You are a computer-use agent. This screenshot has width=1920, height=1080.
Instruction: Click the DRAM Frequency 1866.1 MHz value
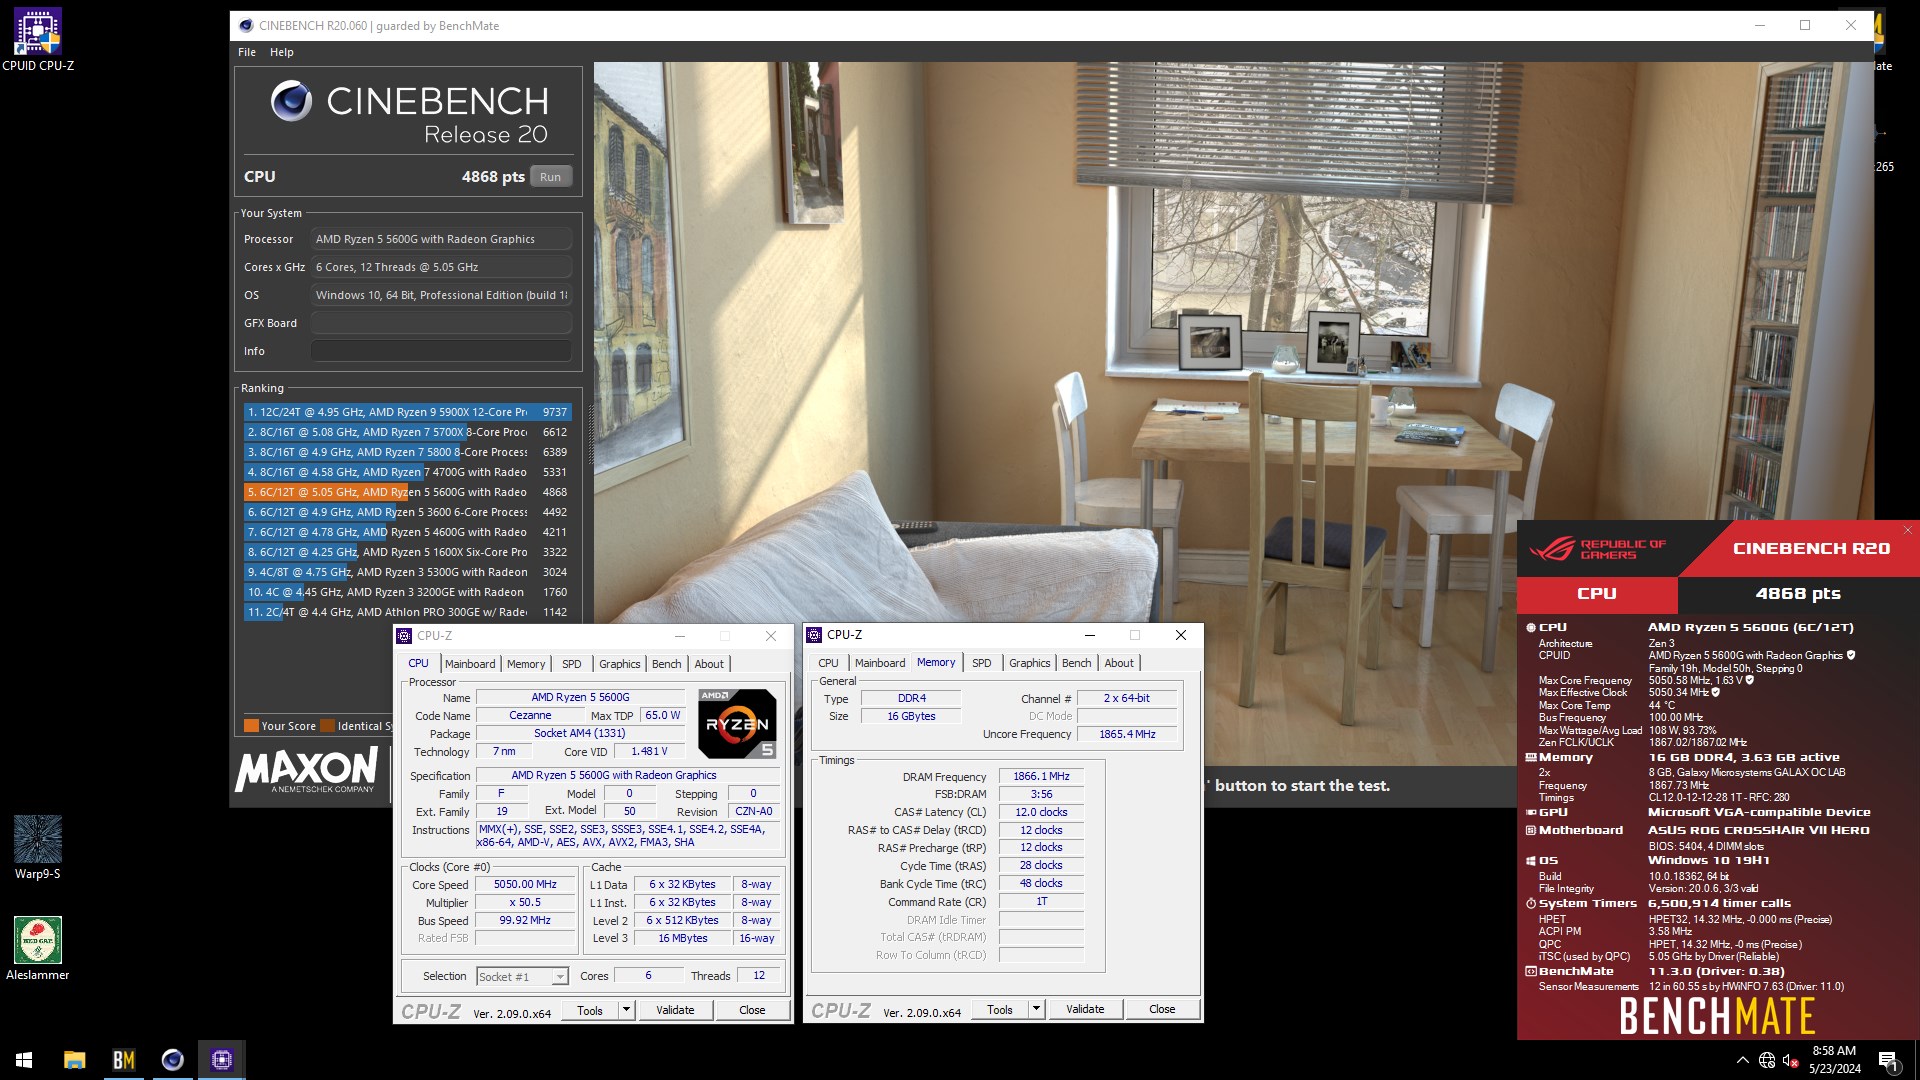[1041, 777]
